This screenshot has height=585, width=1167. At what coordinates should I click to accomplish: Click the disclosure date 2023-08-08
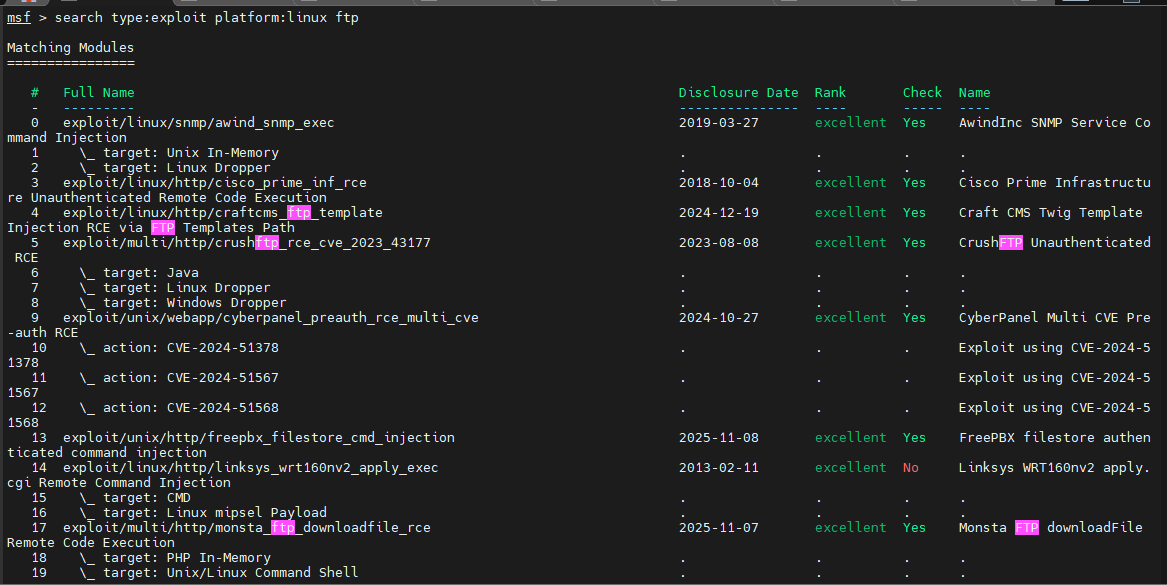click(x=718, y=243)
